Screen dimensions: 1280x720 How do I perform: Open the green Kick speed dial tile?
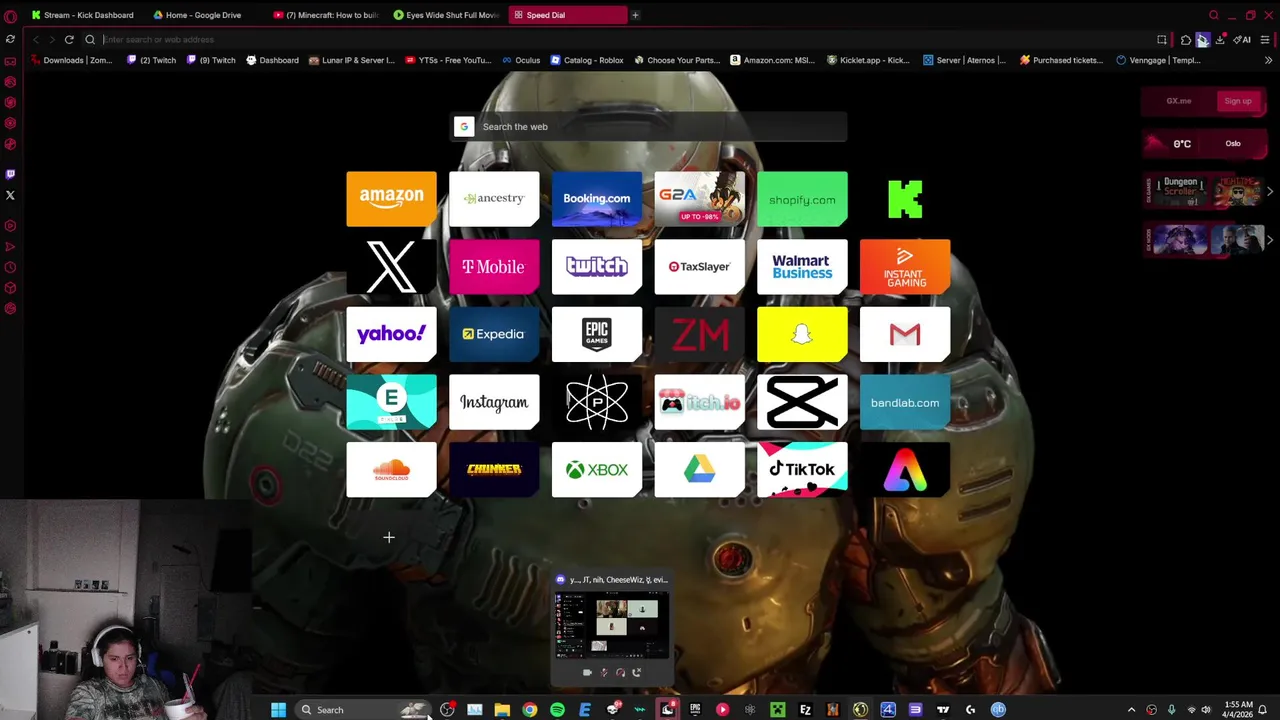pyautogui.click(x=905, y=199)
